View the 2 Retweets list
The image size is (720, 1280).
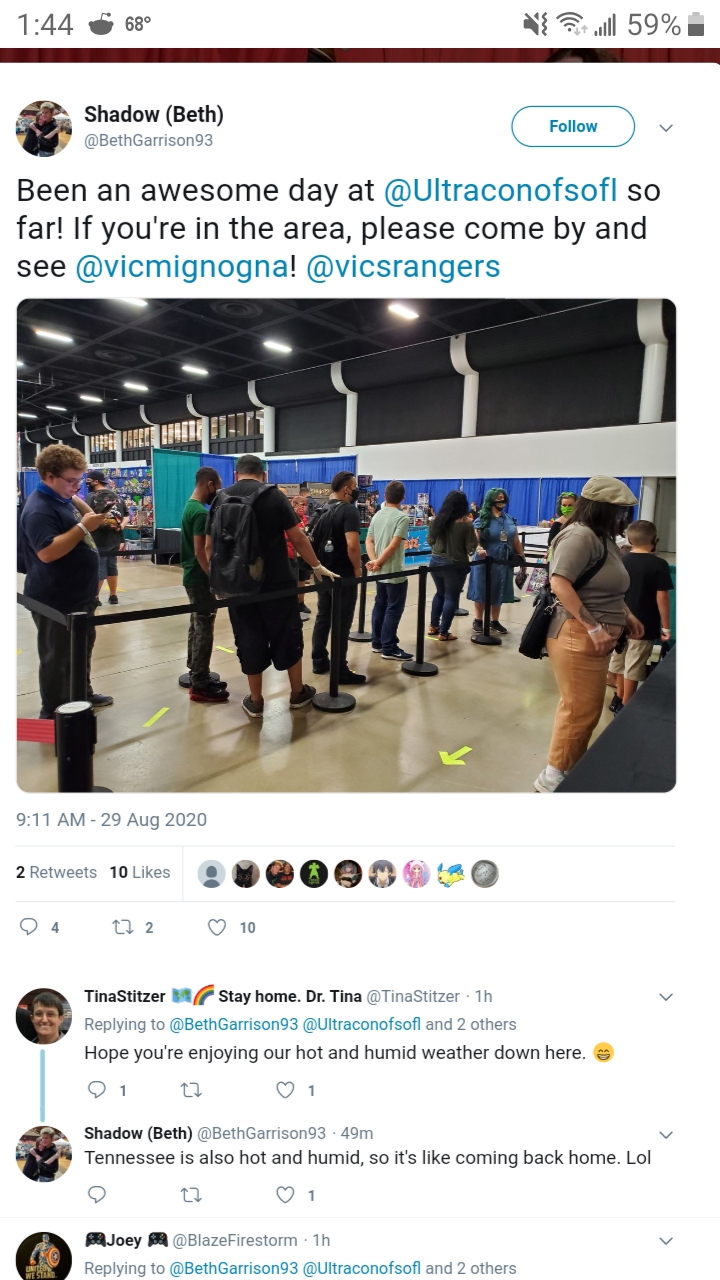(56, 872)
